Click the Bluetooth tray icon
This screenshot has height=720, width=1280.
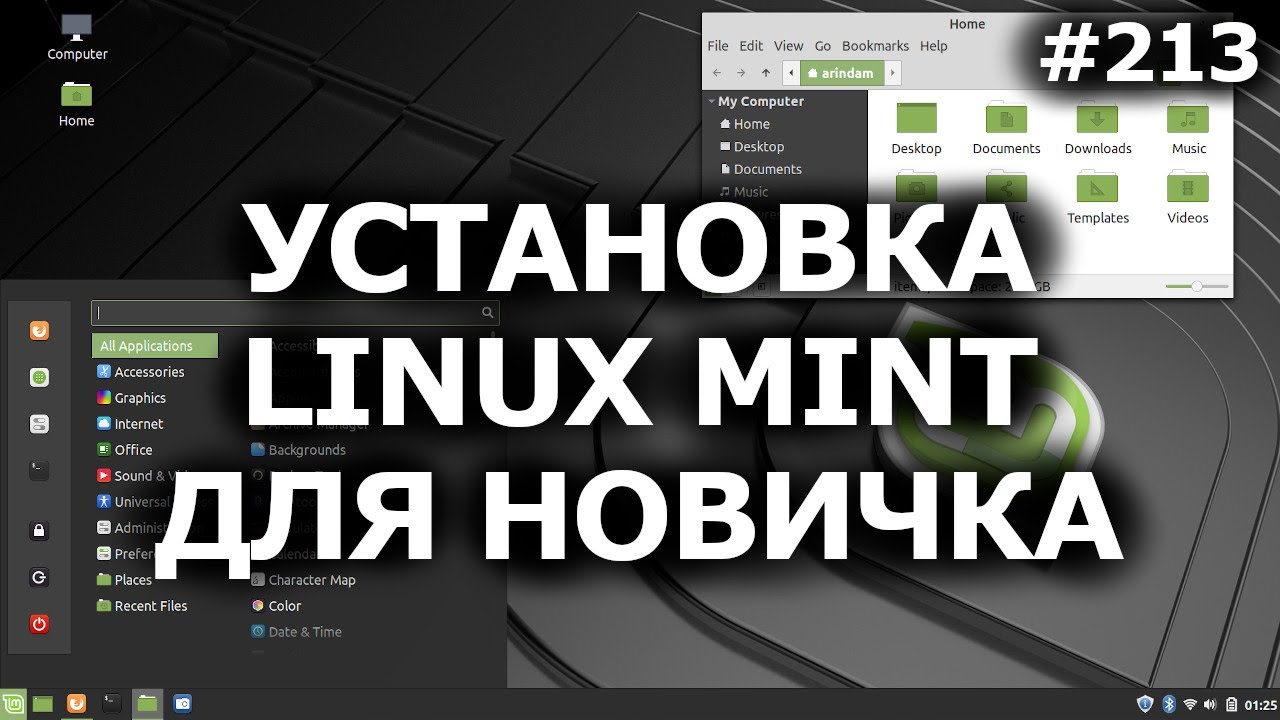click(1168, 704)
